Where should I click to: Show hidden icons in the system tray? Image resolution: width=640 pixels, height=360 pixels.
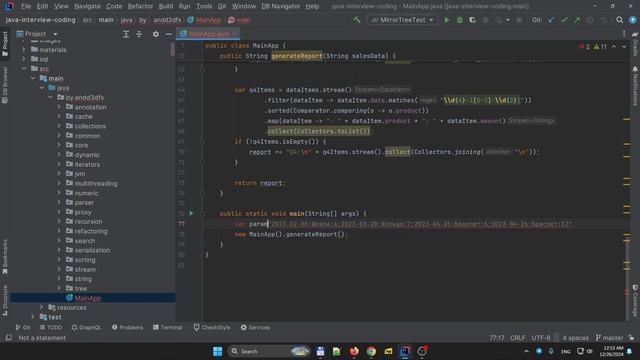(x=526, y=351)
